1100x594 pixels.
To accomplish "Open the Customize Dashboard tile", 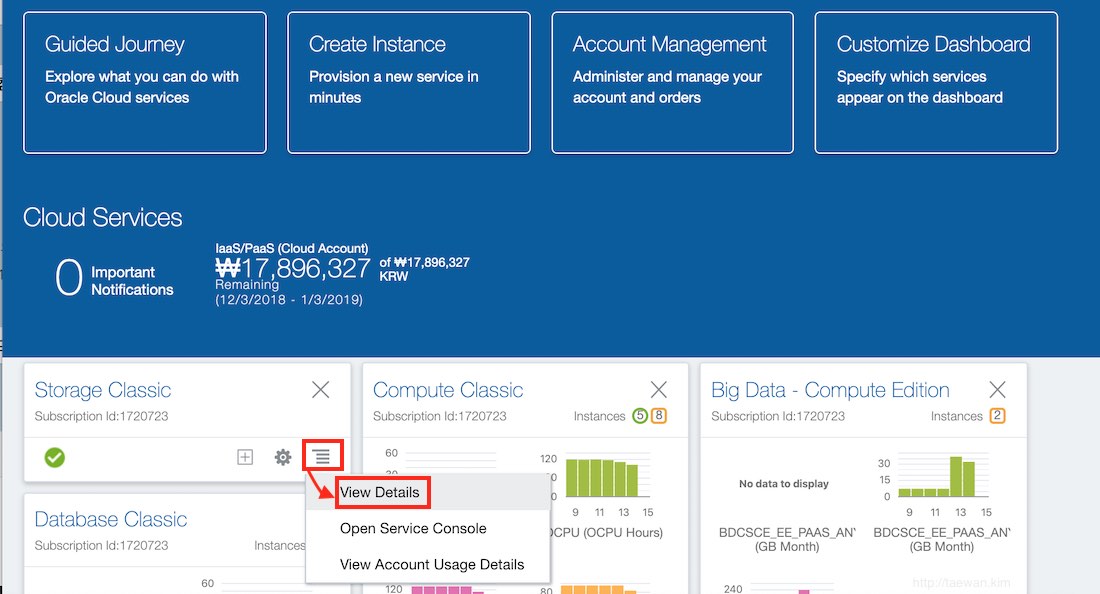I will 936,83.
